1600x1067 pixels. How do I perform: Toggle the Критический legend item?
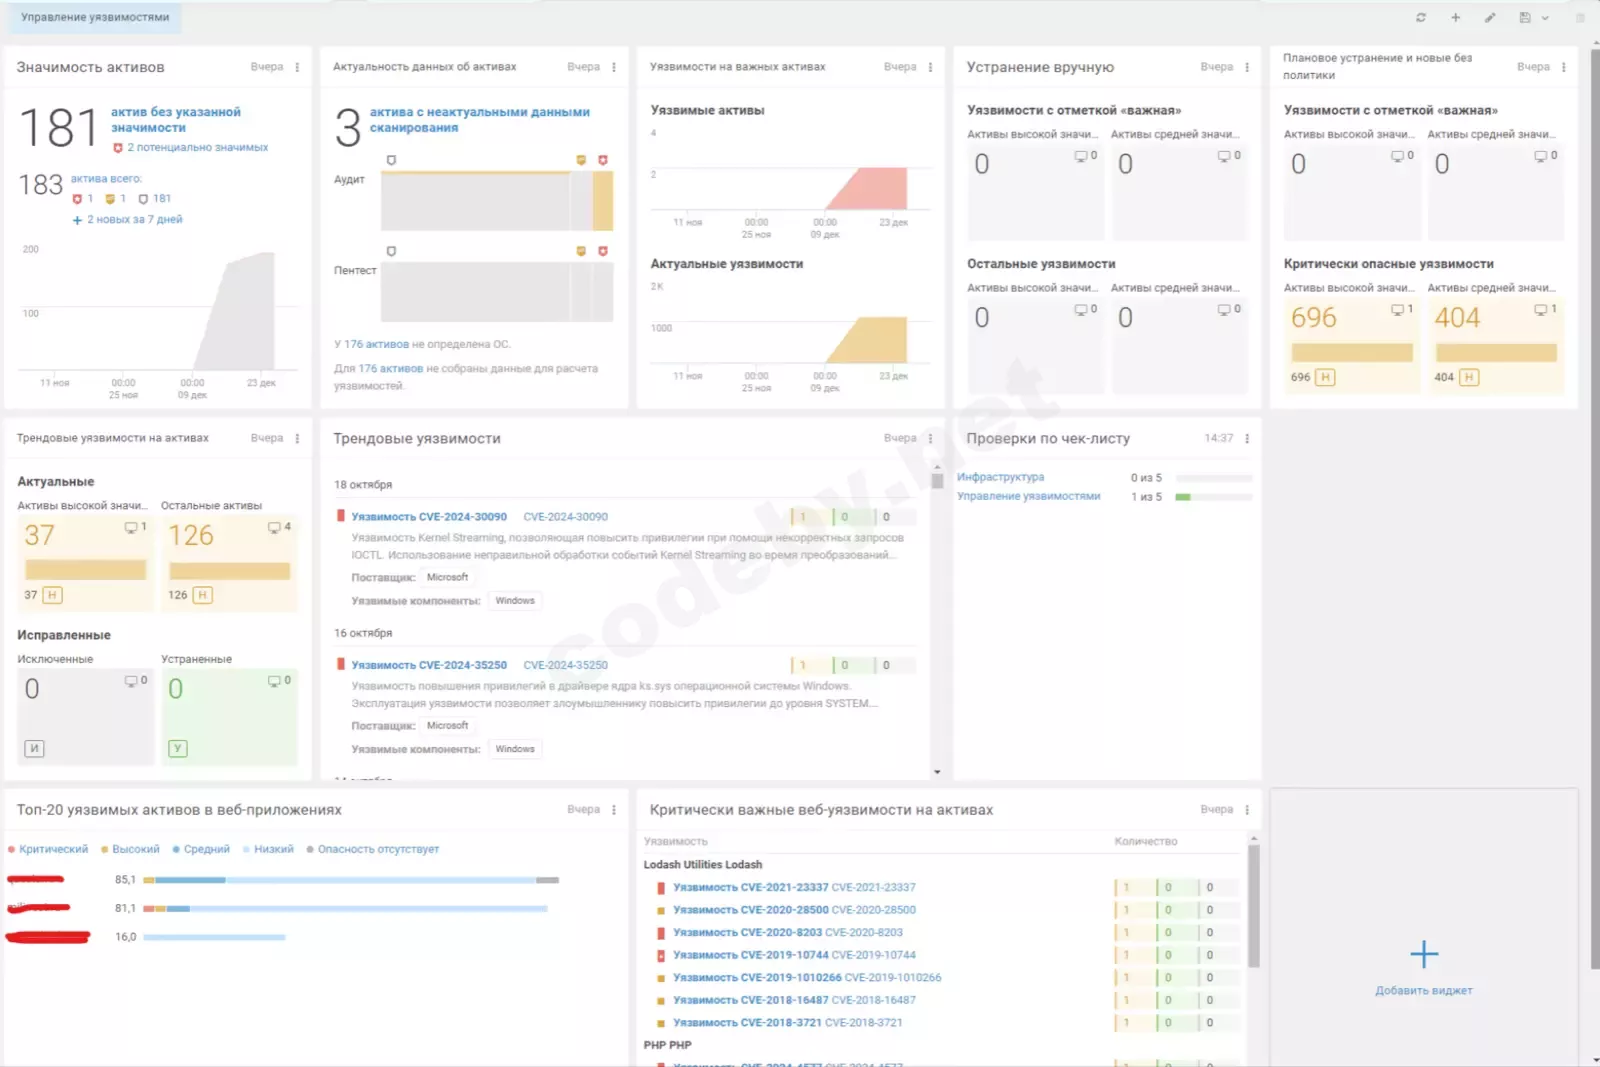tap(49, 849)
